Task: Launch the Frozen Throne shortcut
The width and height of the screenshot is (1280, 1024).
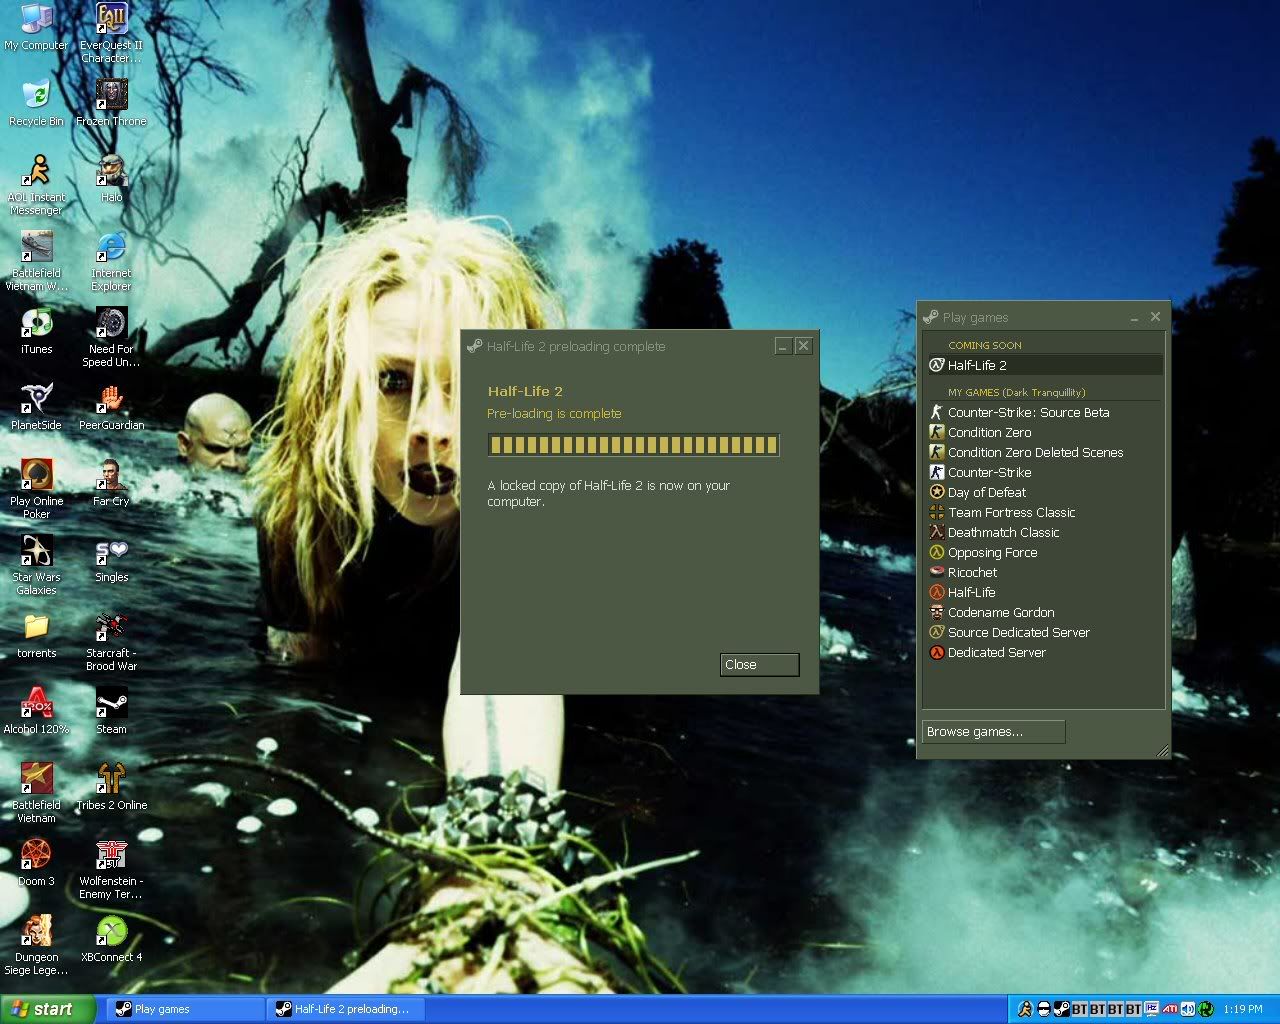Action: [111, 103]
